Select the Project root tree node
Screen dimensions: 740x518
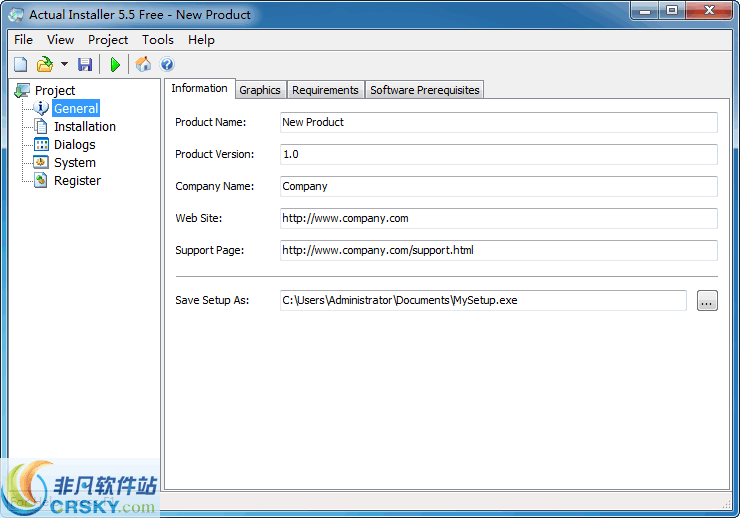pyautogui.click(x=55, y=90)
